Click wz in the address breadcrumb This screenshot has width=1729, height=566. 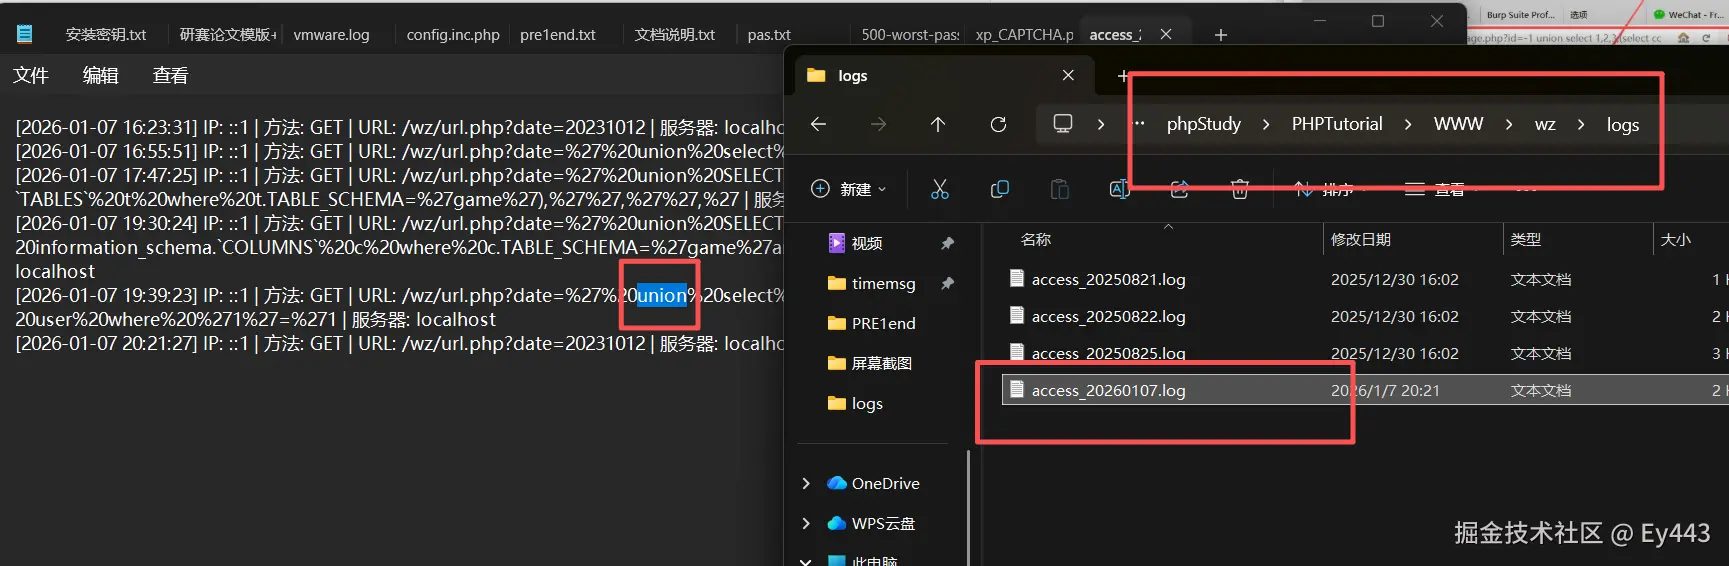tap(1545, 124)
